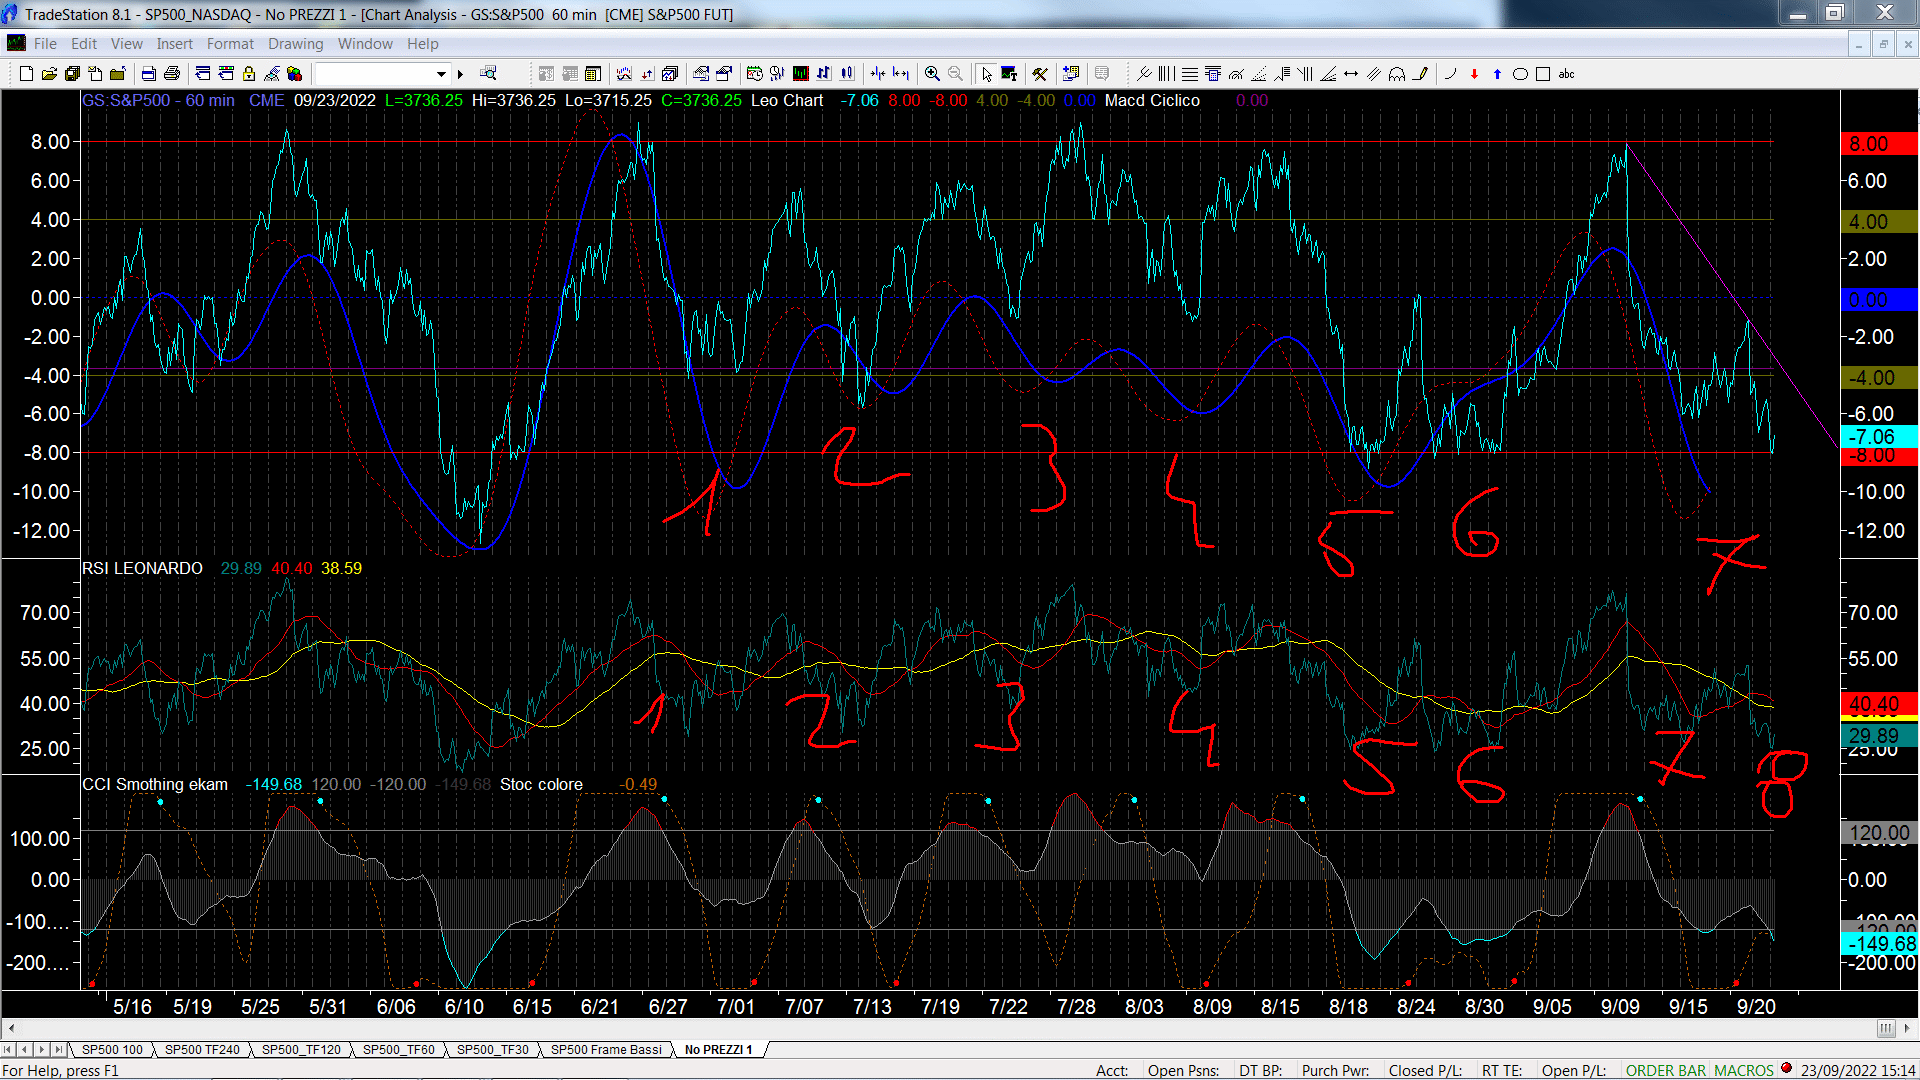Click the increase bar spacing icon

(901, 74)
